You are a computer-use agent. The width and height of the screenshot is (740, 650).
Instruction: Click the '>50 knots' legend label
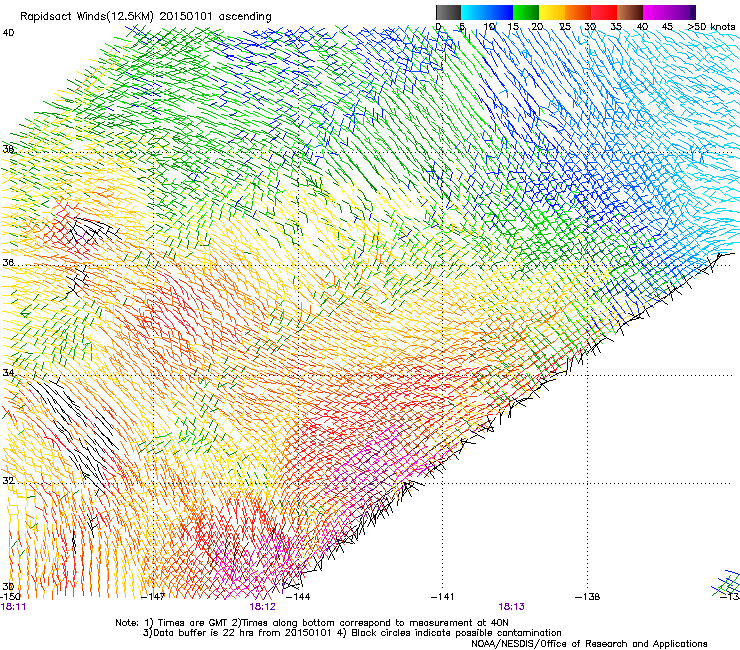[x=711, y=26]
